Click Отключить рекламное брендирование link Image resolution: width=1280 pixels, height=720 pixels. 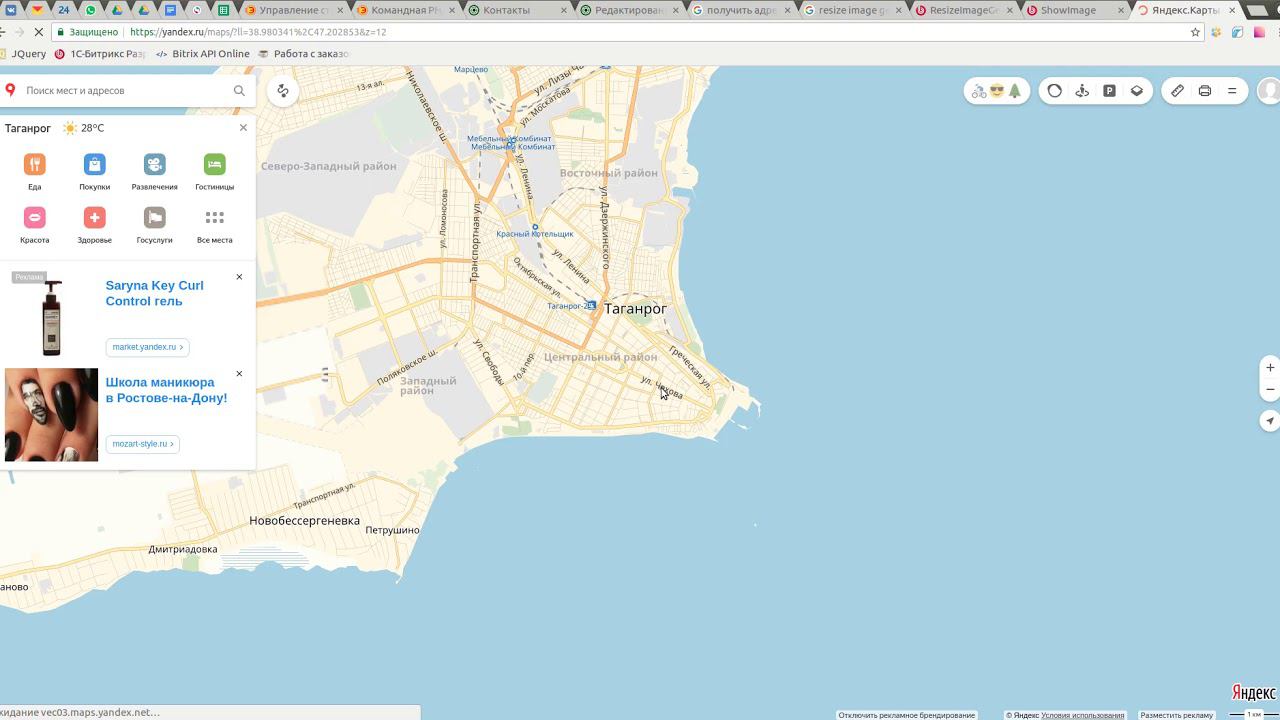[x=907, y=715]
